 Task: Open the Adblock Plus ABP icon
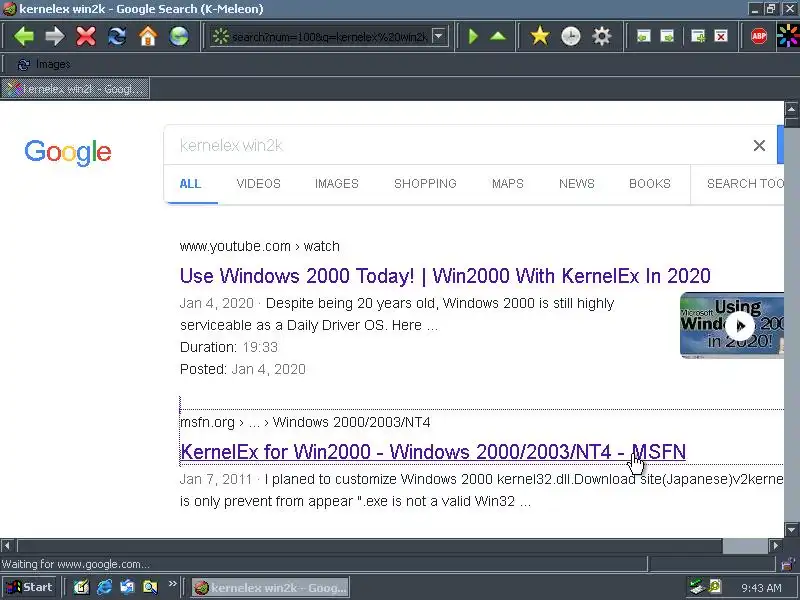pyautogui.click(x=759, y=36)
